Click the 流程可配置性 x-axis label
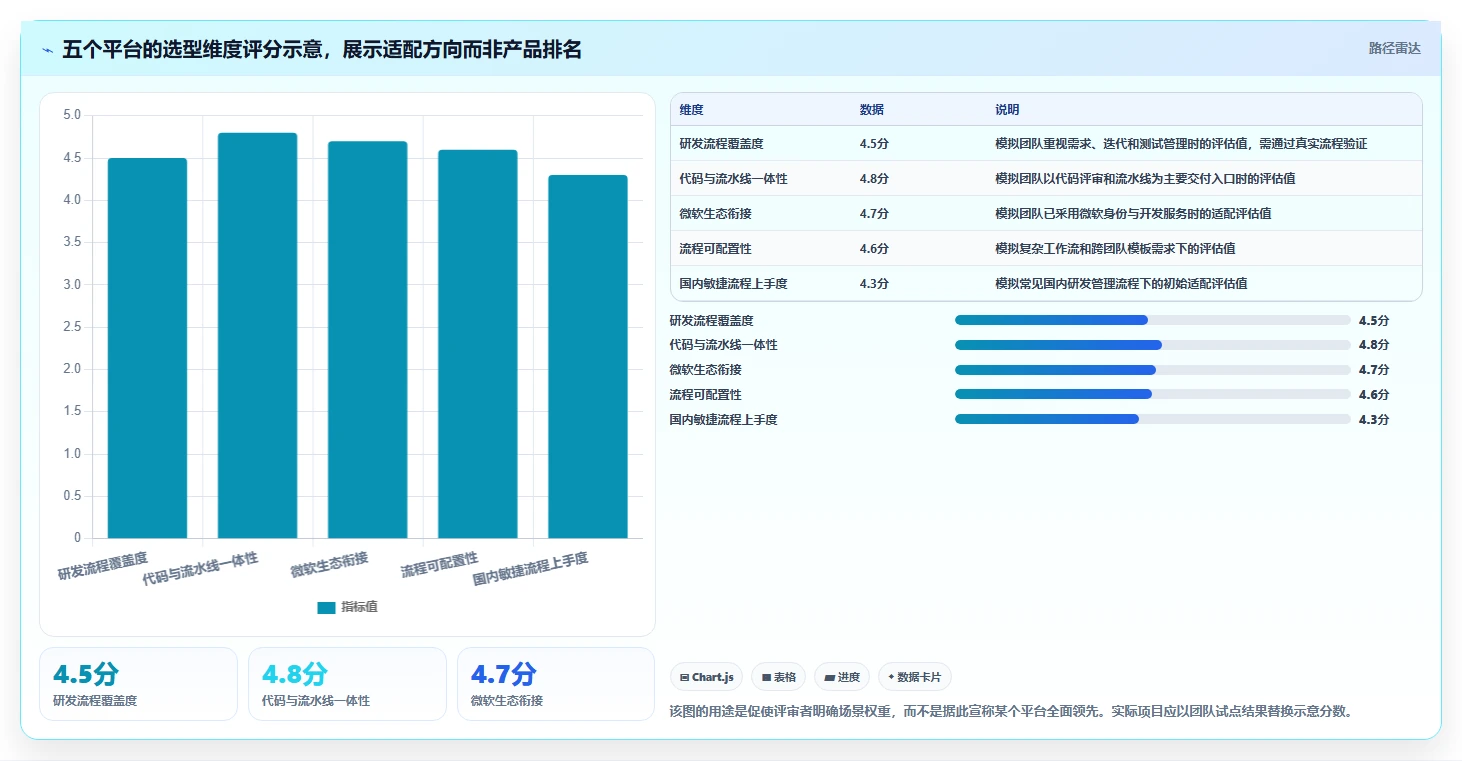This screenshot has width=1462, height=761. click(x=440, y=564)
